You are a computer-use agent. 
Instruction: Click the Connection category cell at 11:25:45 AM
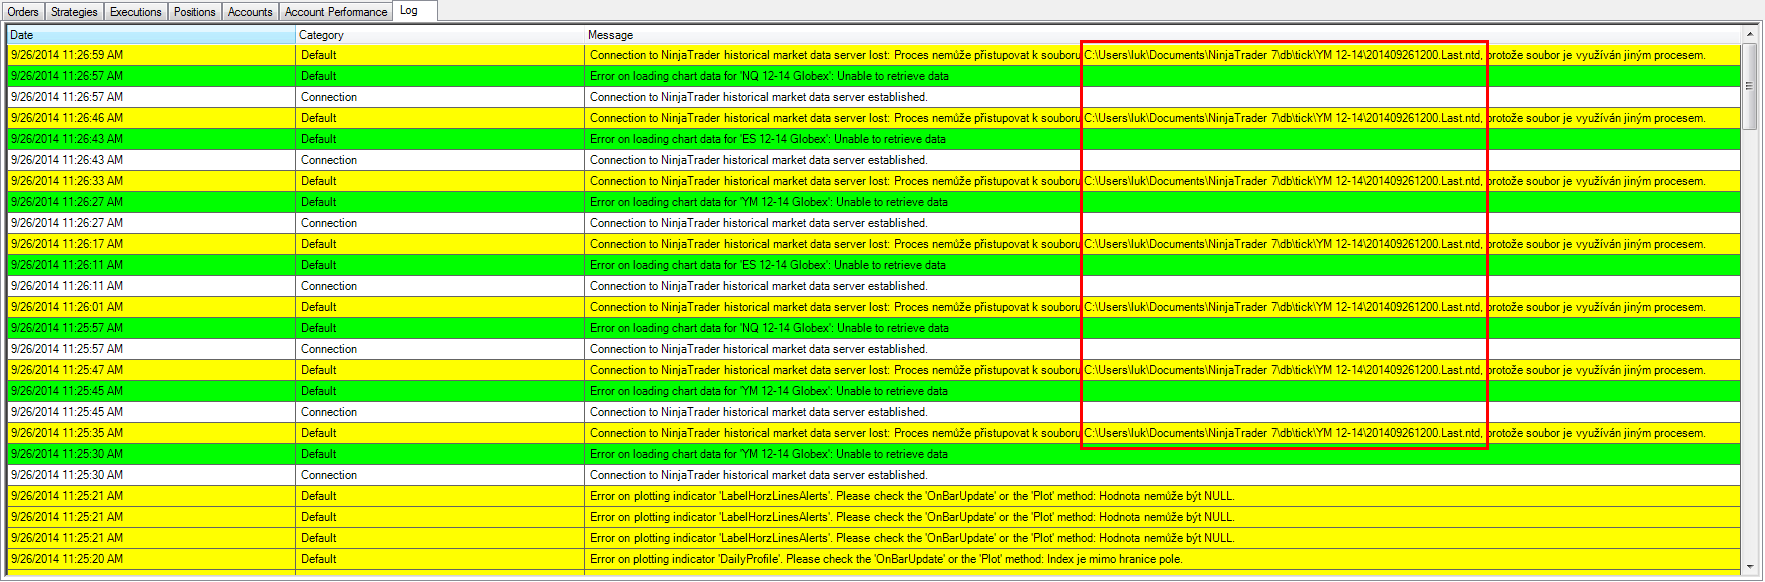tap(440, 412)
